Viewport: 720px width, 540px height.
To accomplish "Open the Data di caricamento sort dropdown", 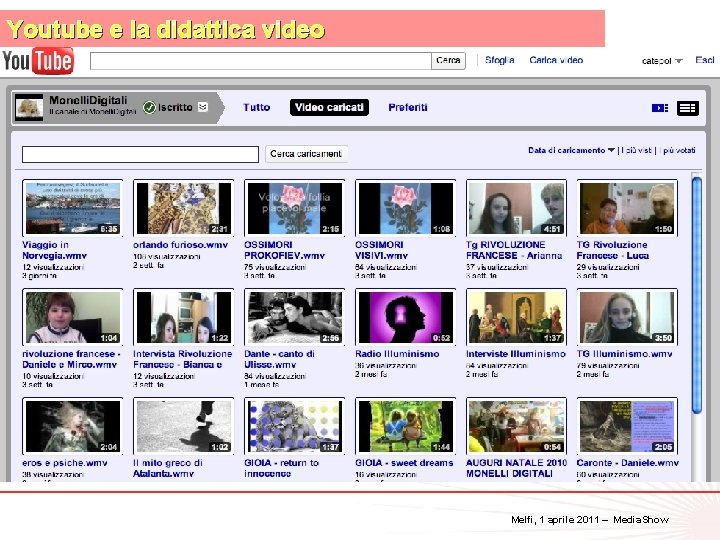I will point(571,150).
